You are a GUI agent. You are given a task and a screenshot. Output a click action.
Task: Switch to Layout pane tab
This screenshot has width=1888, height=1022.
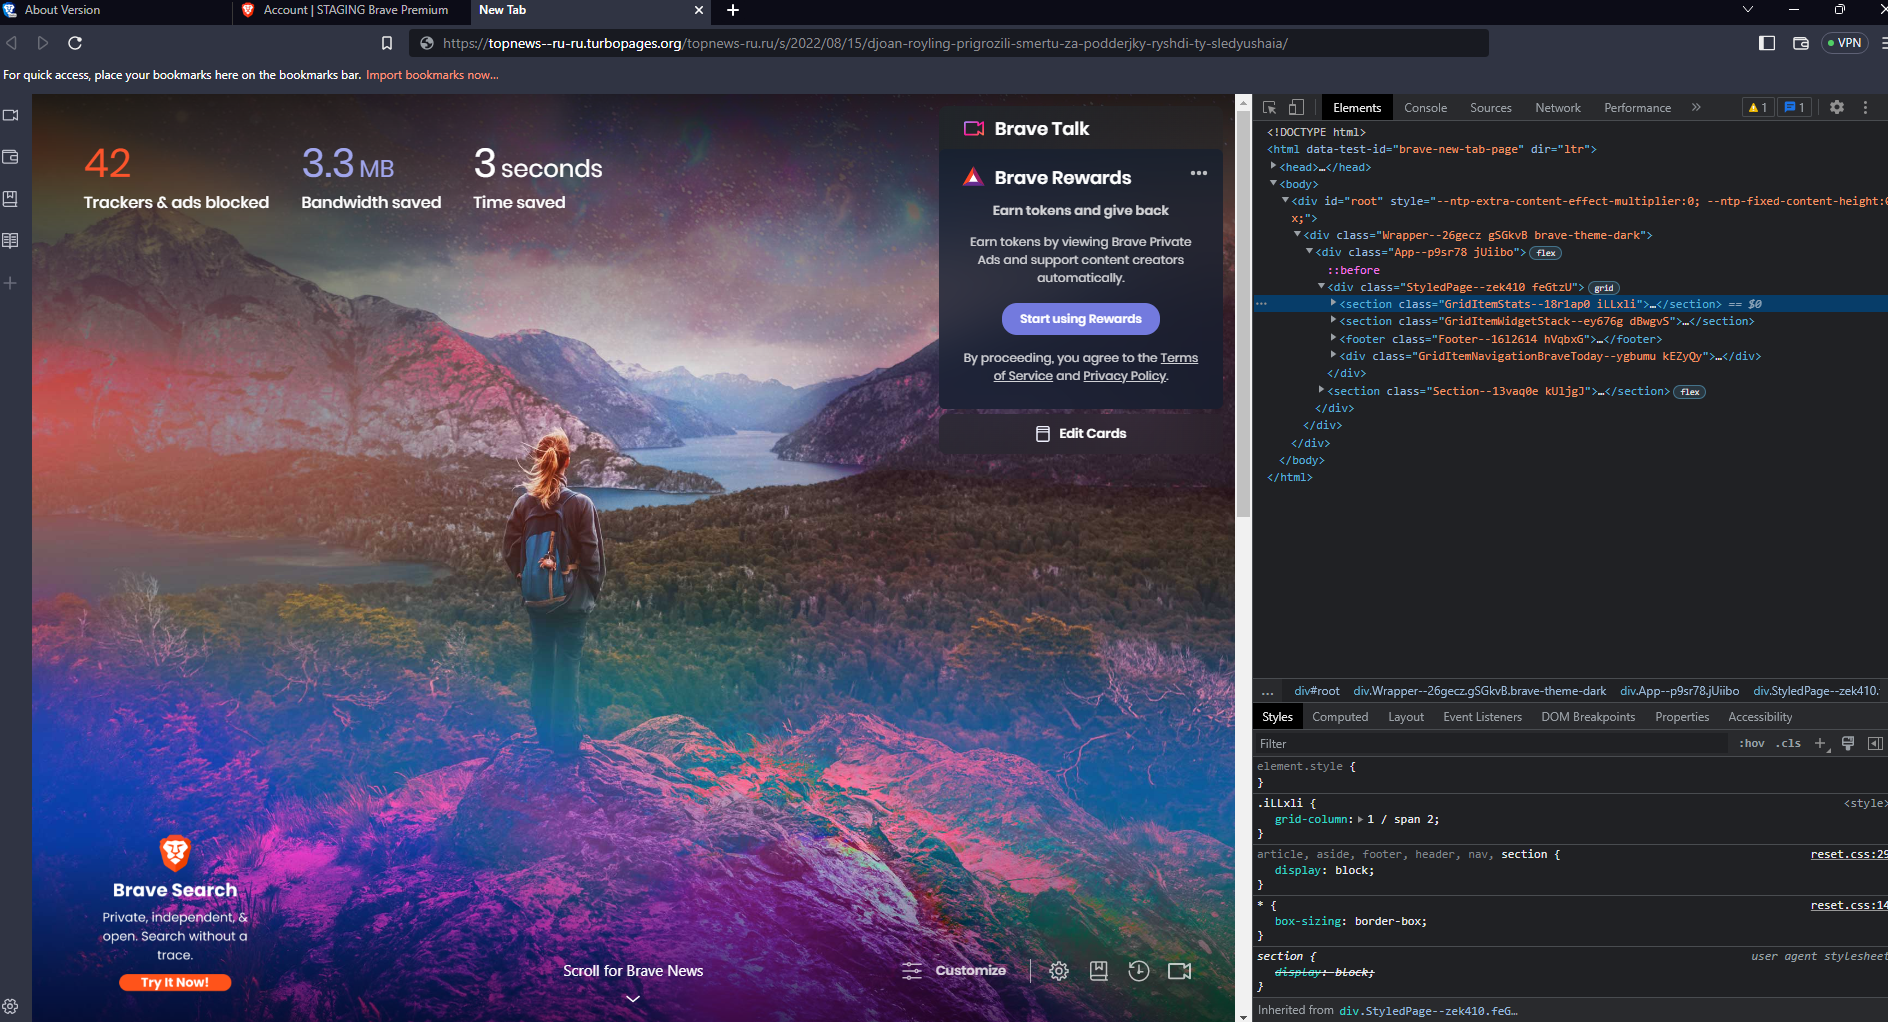click(1406, 717)
